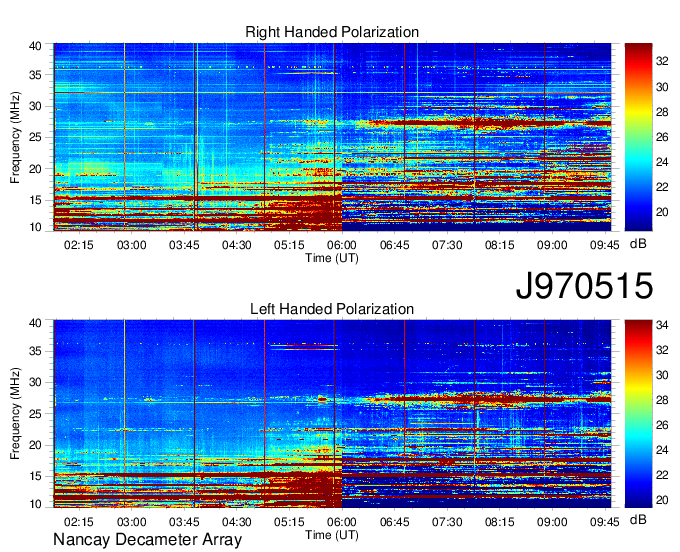Click the "30" frequency tick of left-handed plot

(35, 382)
